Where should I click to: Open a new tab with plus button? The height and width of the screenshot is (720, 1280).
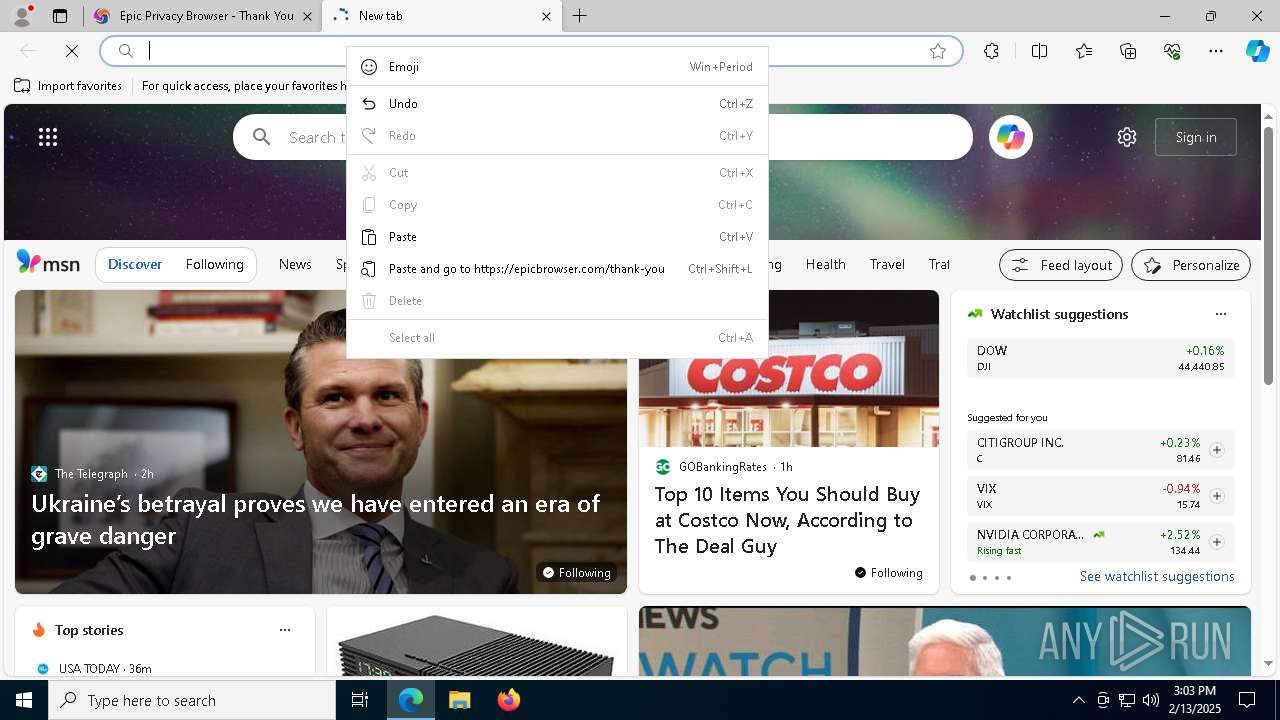580,16
